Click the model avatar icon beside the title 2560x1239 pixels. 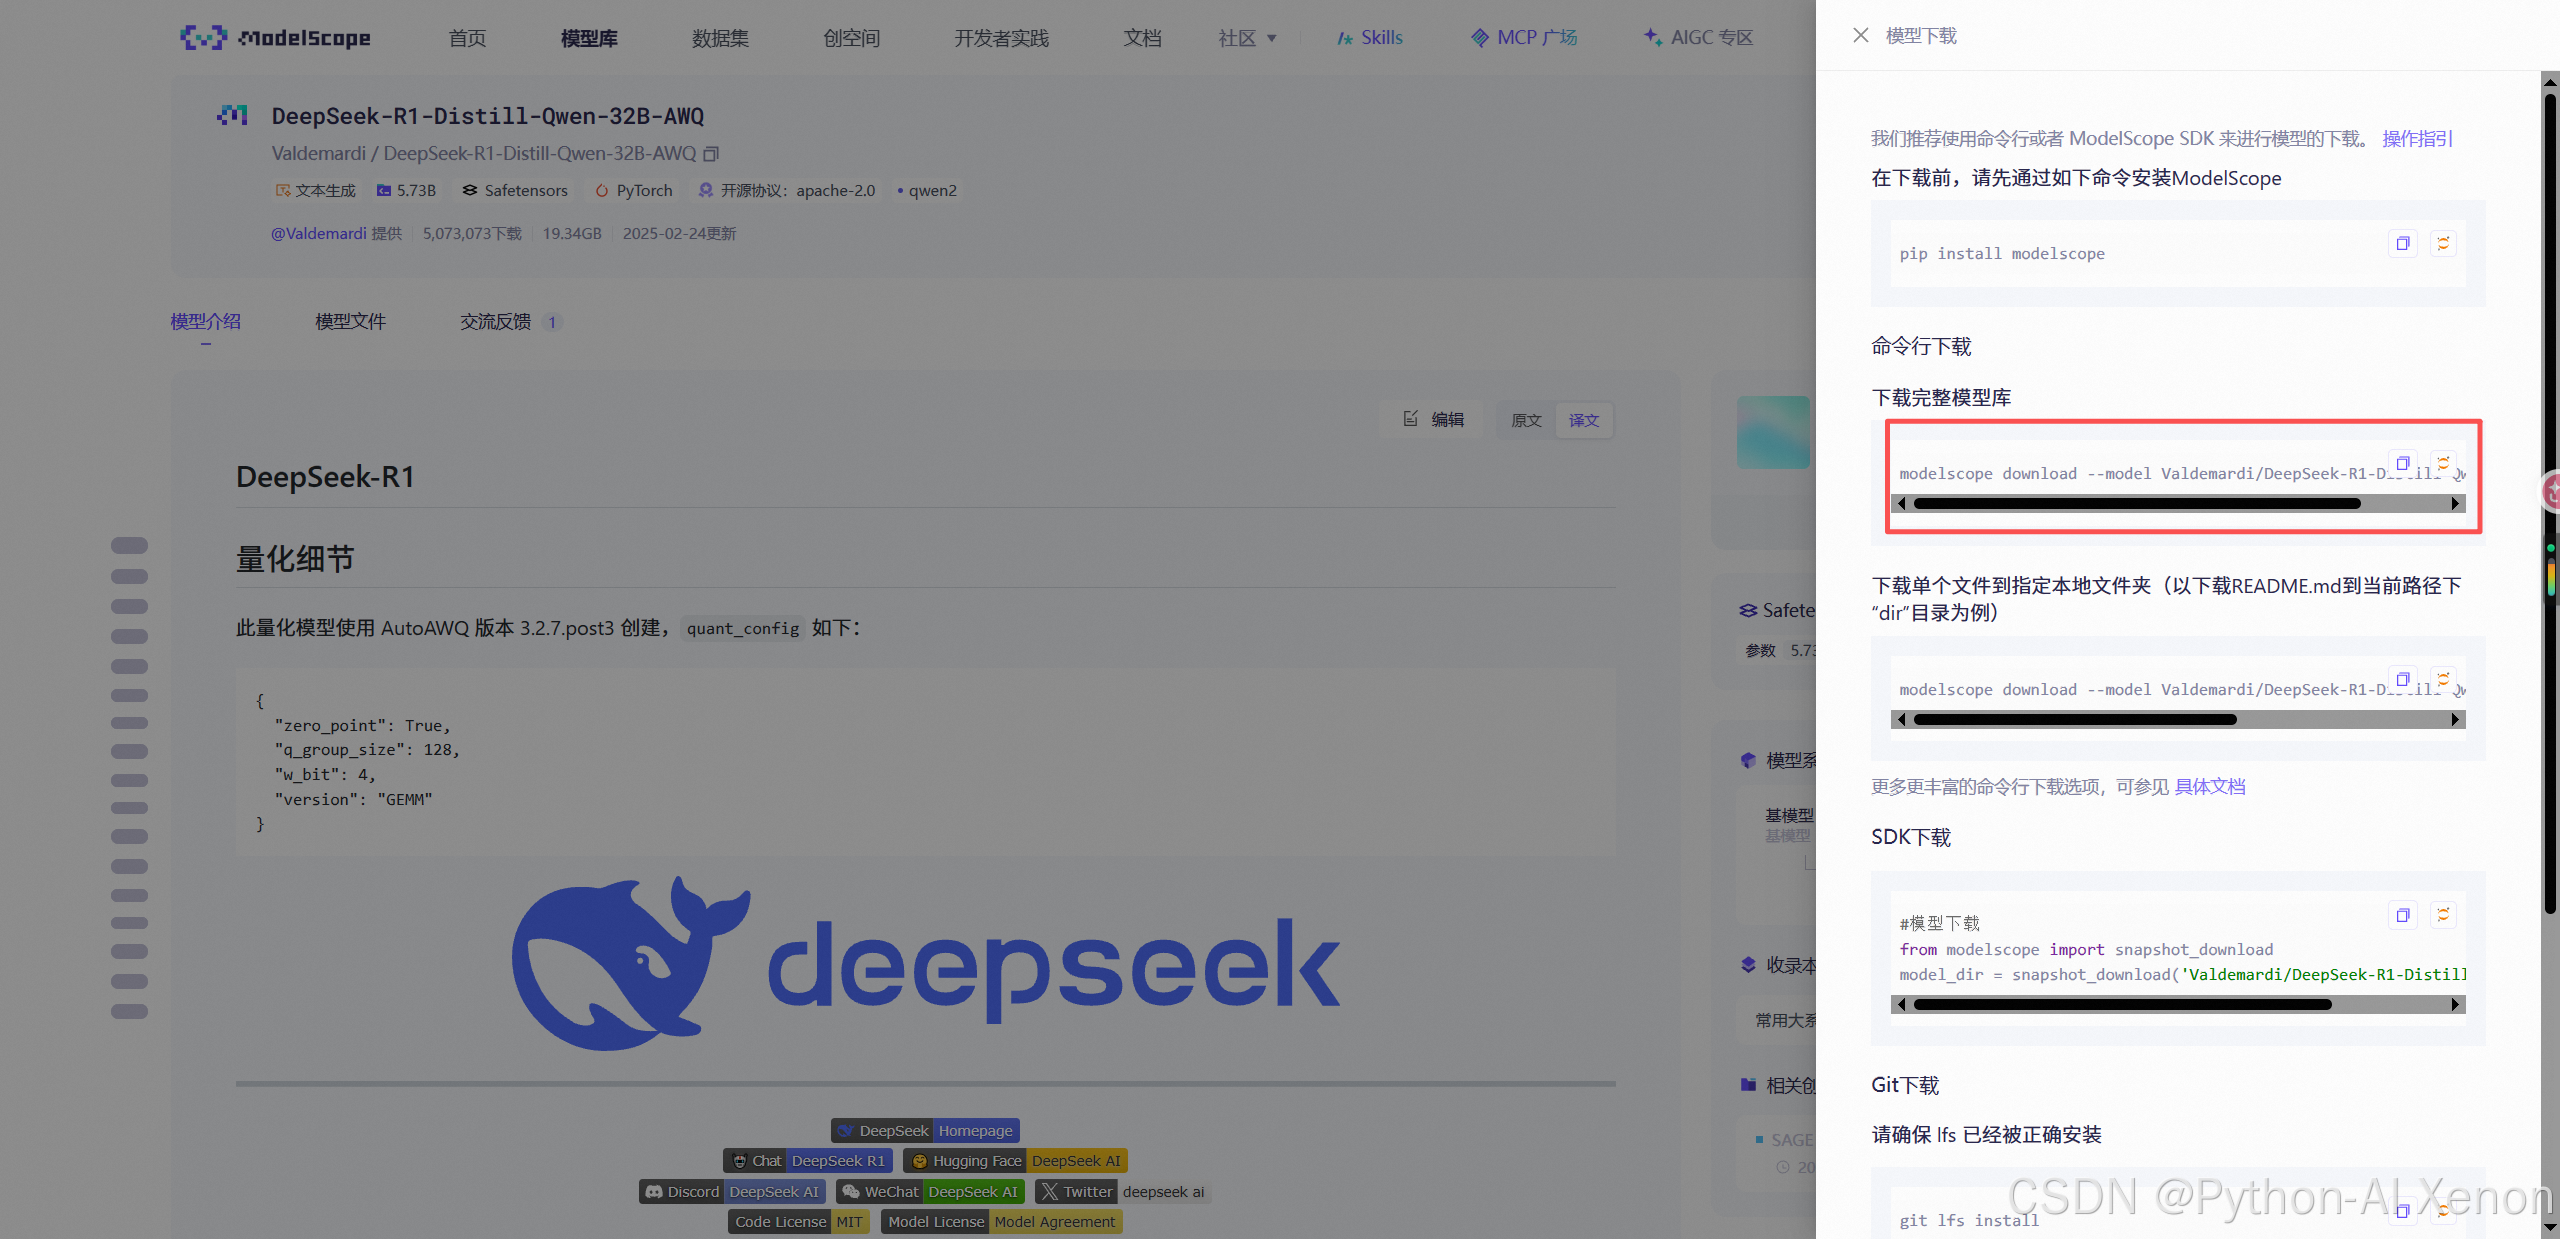[x=233, y=116]
